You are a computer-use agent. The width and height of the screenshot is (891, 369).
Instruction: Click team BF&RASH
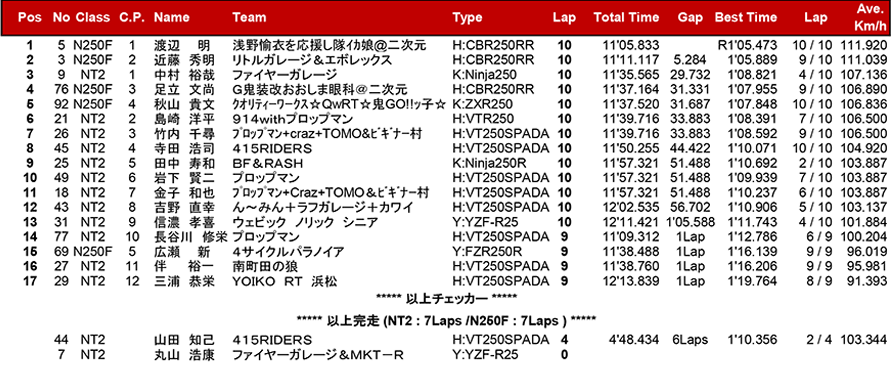268,163
